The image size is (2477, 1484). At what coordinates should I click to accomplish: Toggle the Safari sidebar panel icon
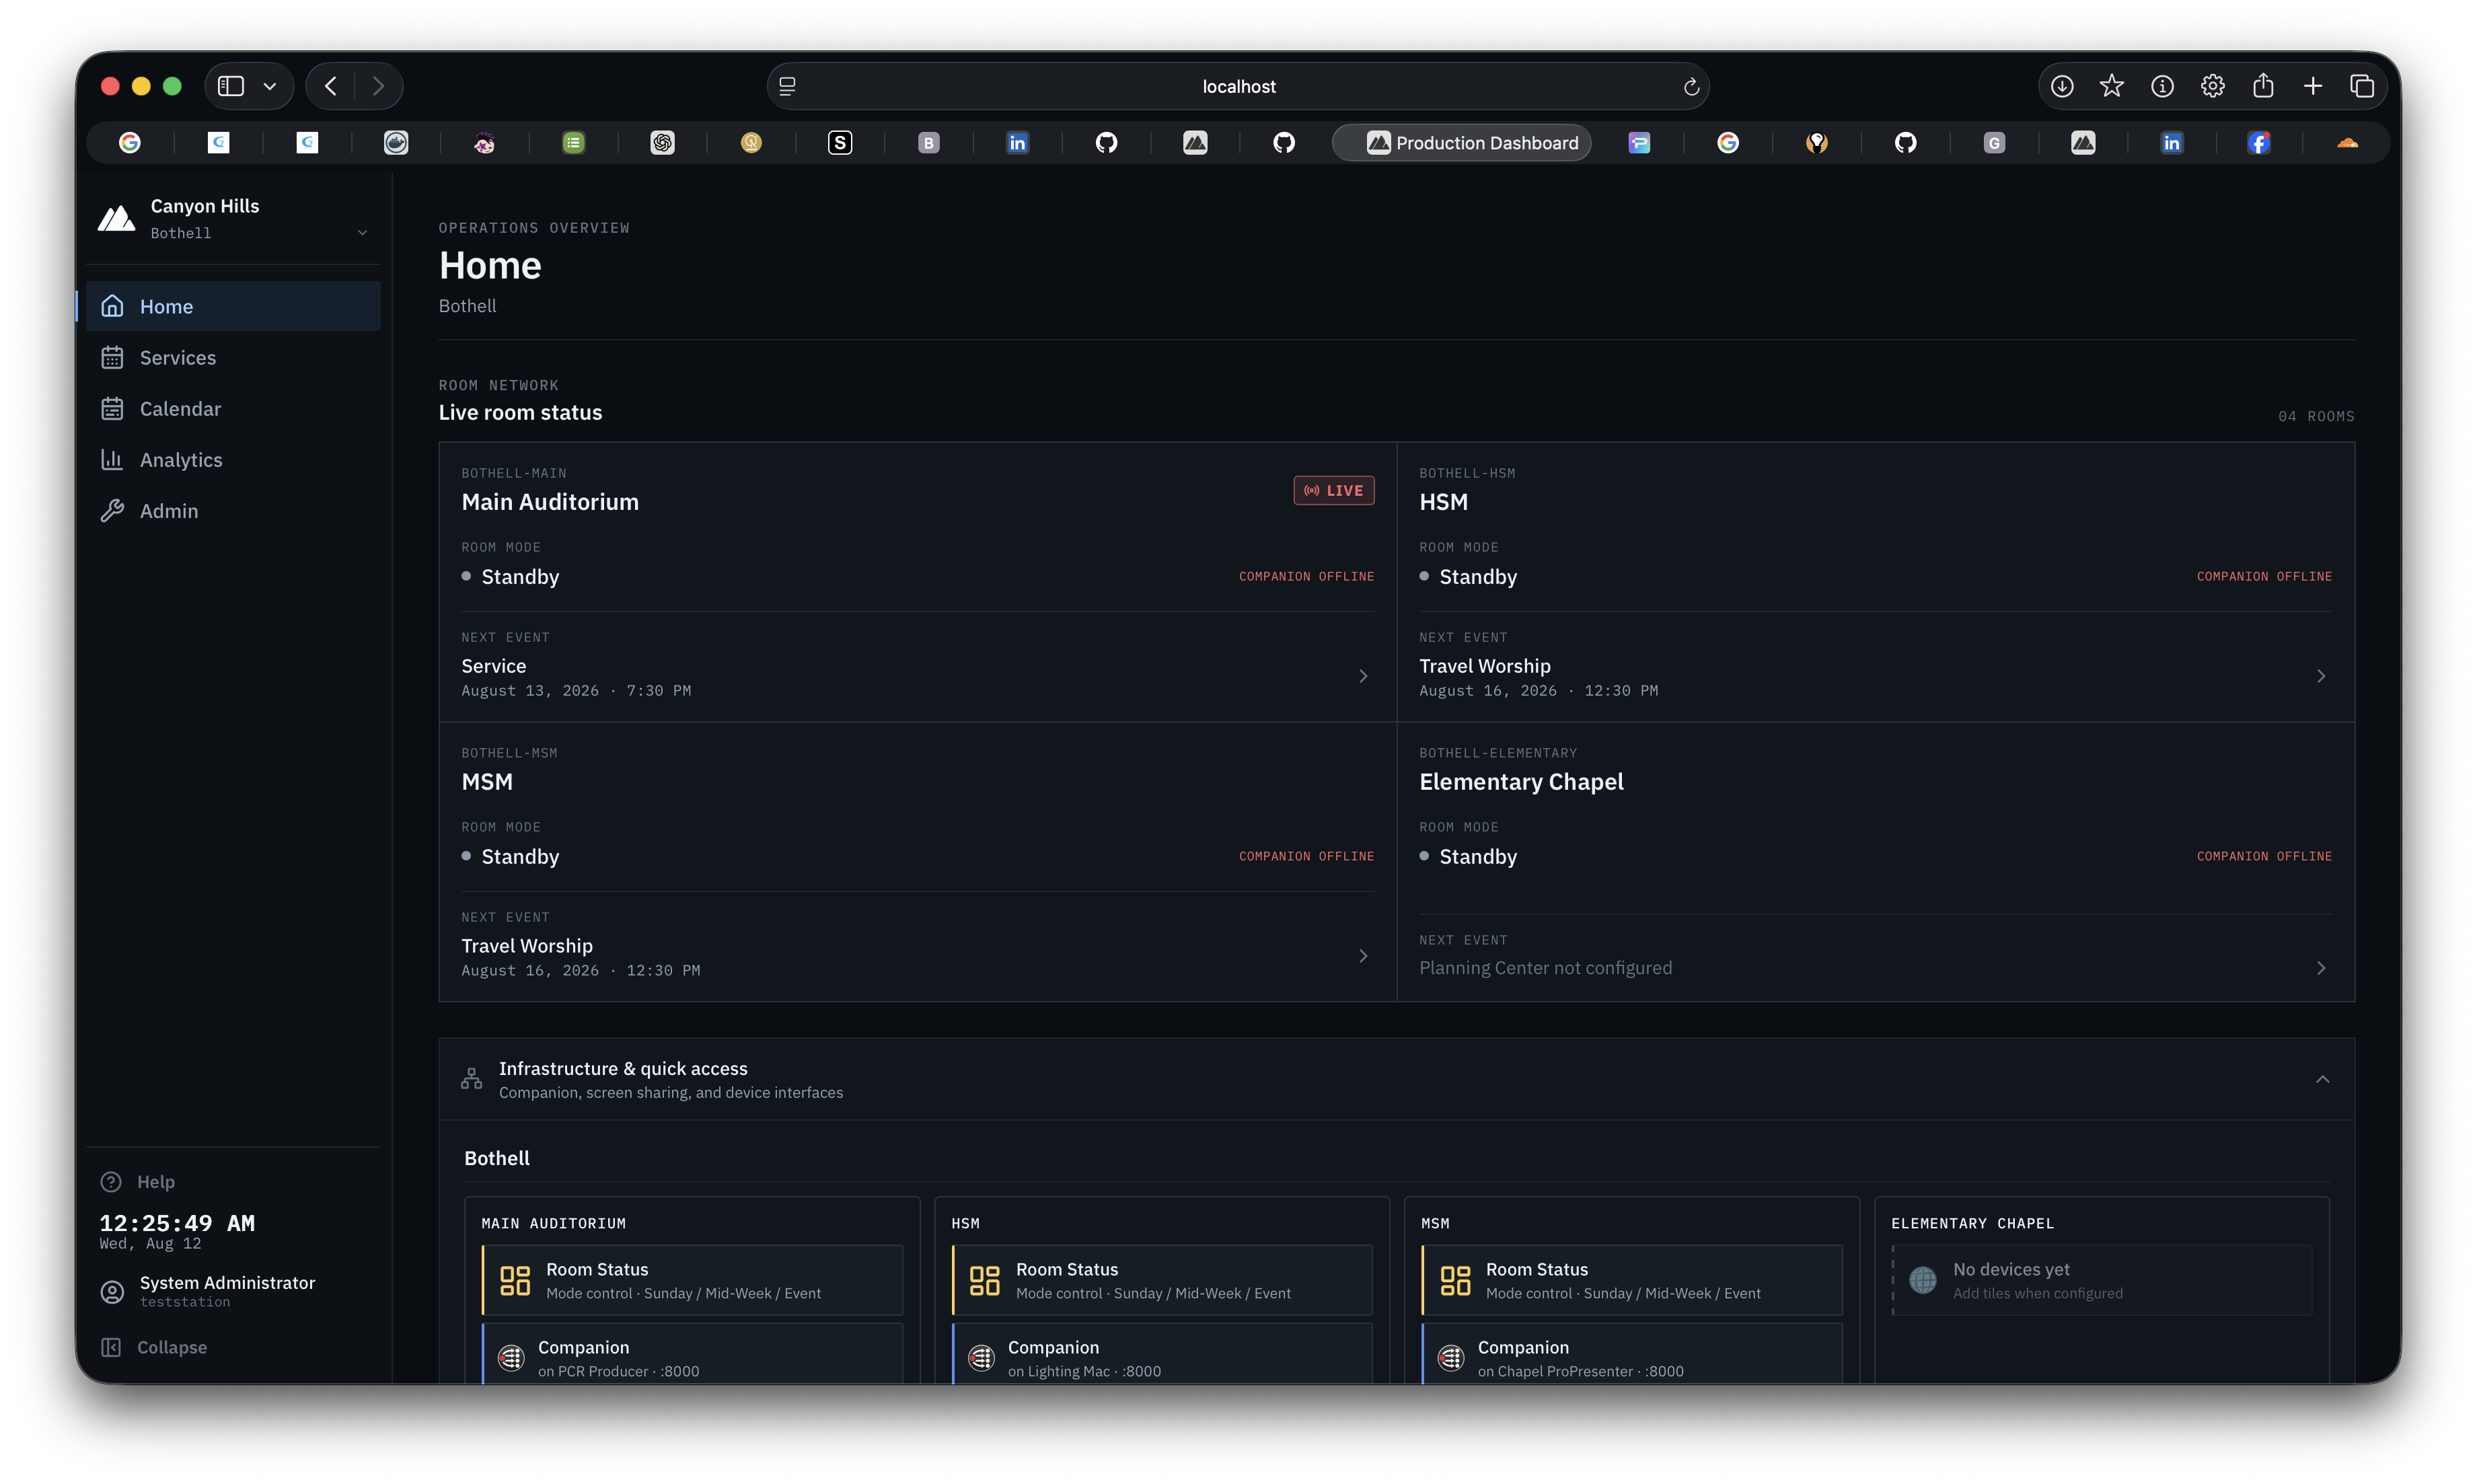pos(231,86)
